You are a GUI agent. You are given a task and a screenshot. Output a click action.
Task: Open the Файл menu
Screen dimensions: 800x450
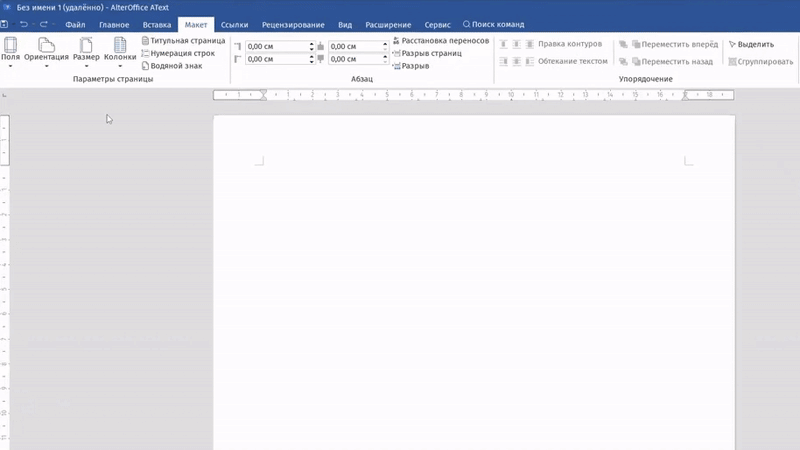point(75,24)
